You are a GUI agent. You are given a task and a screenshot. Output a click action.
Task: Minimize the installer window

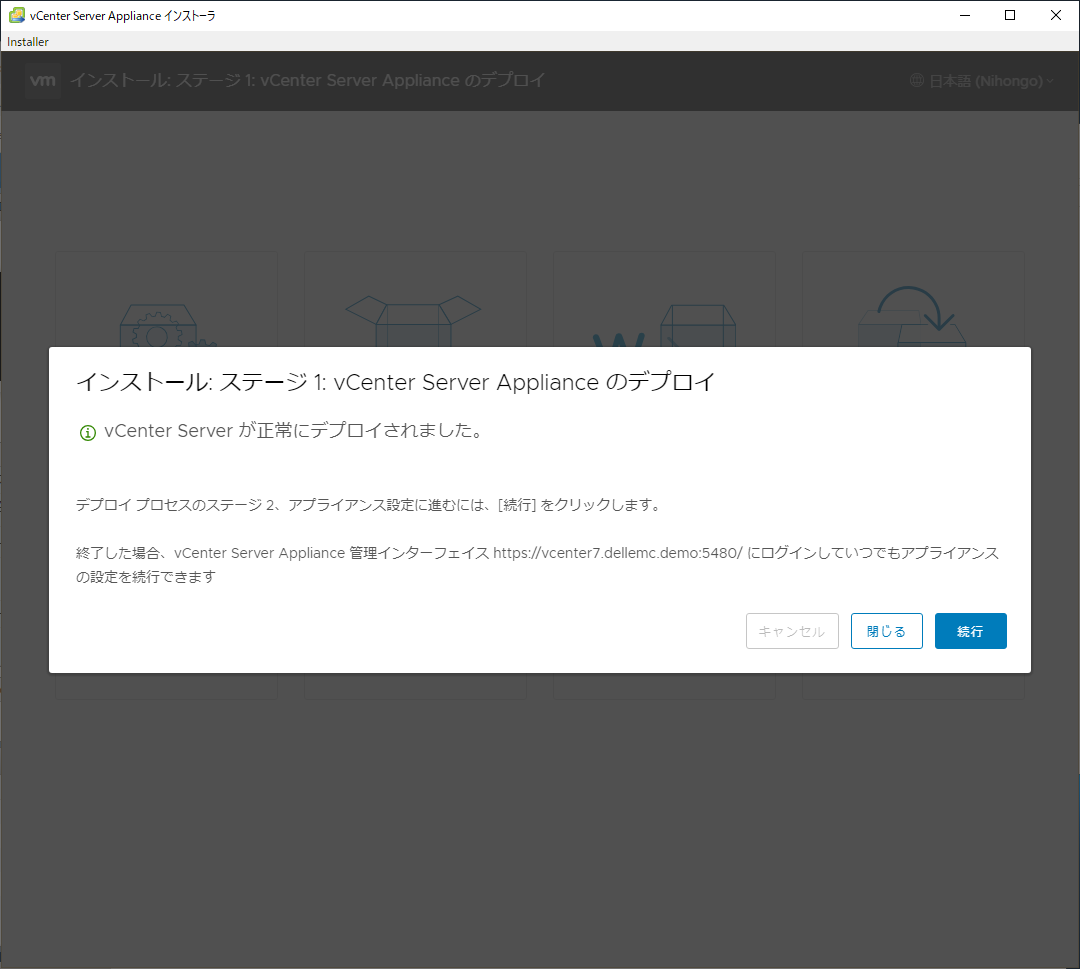point(965,15)
